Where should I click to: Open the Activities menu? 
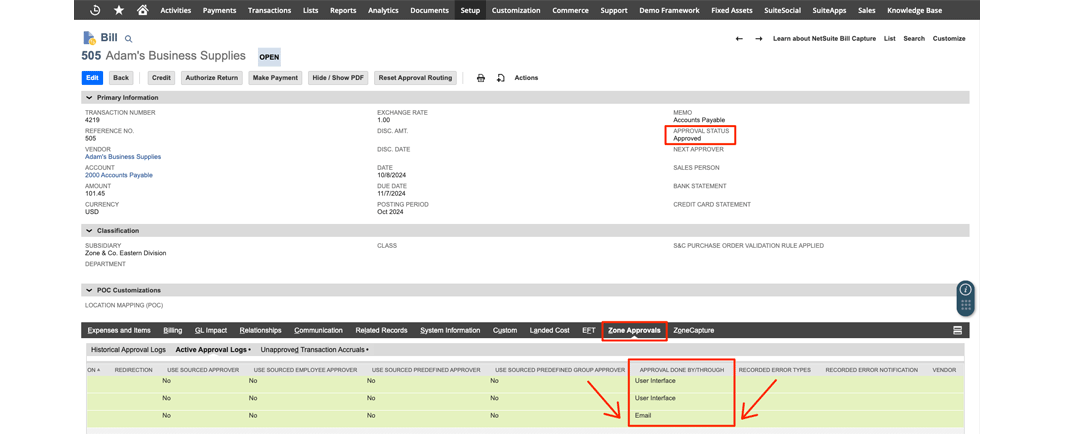pyautogui.click(x=176, y=10)
